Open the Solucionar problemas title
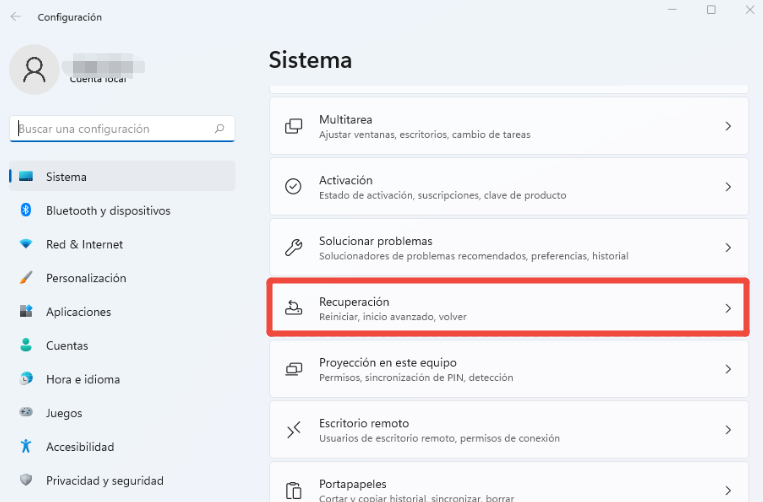The height and width of the screenshot is (502, 763). point(376,241)
